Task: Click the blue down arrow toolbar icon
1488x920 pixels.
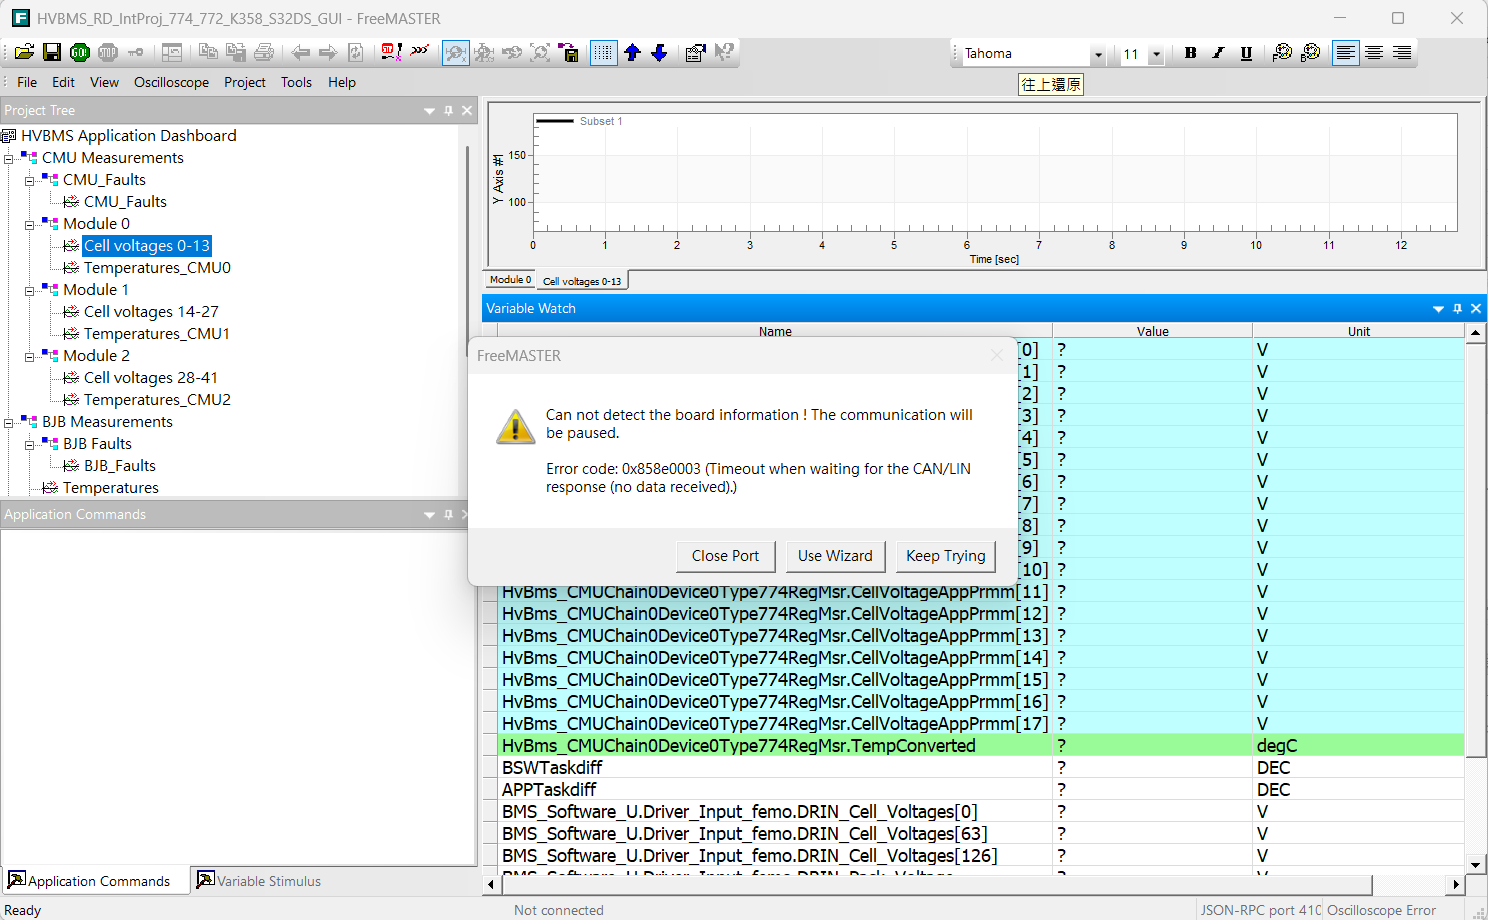Action: click(x=659, y=53)
